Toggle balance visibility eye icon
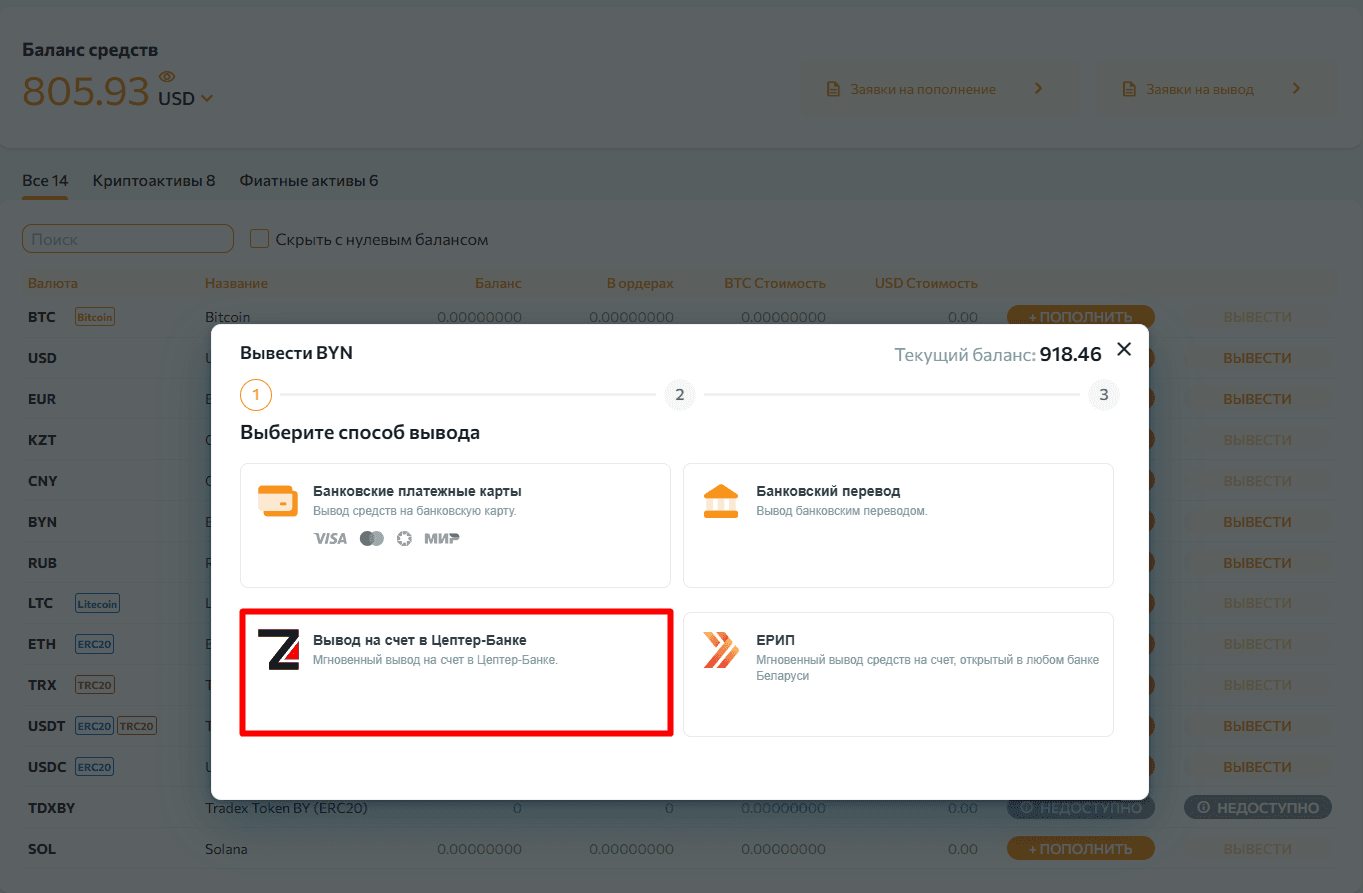1363x893 pixels. [x=166, y=77]
